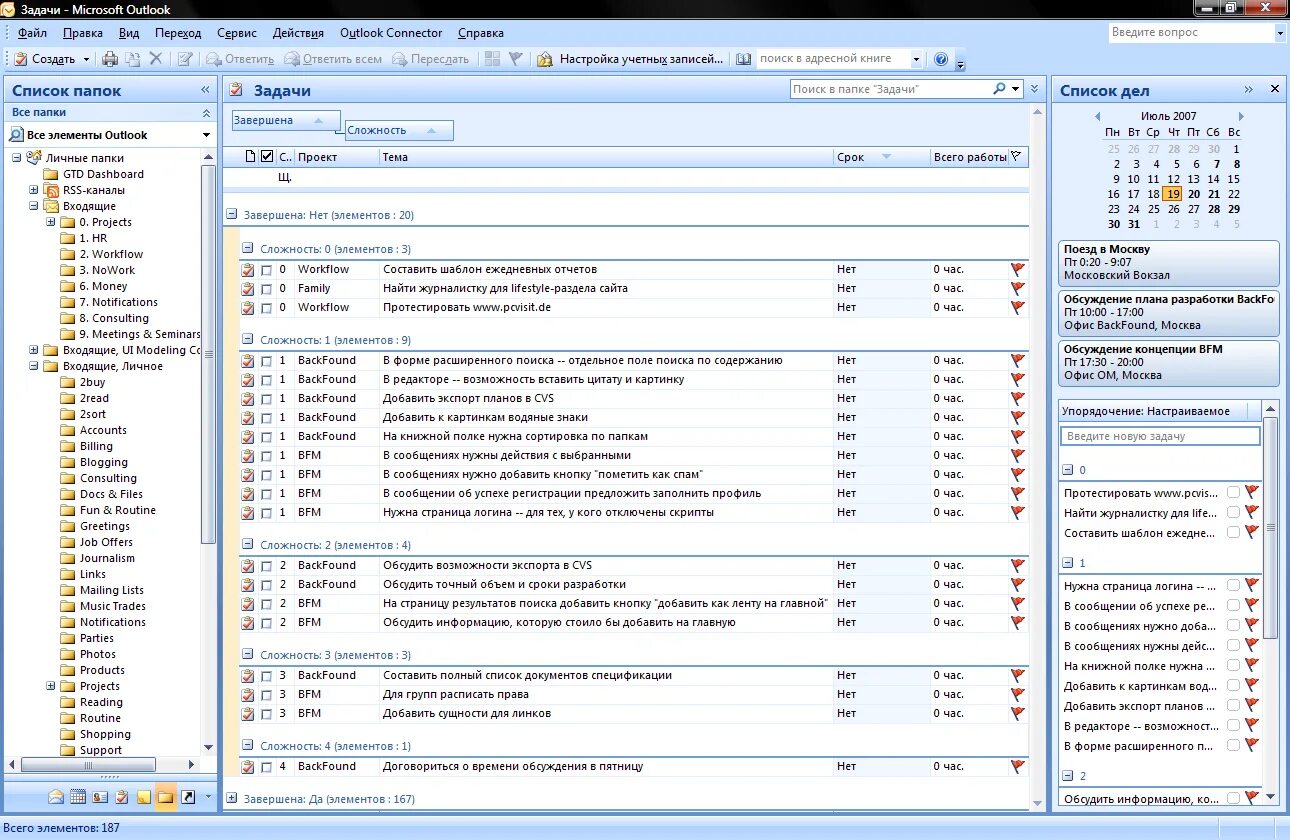
Task: Open Calendar view from navigation icons
Action: point(78,797)
